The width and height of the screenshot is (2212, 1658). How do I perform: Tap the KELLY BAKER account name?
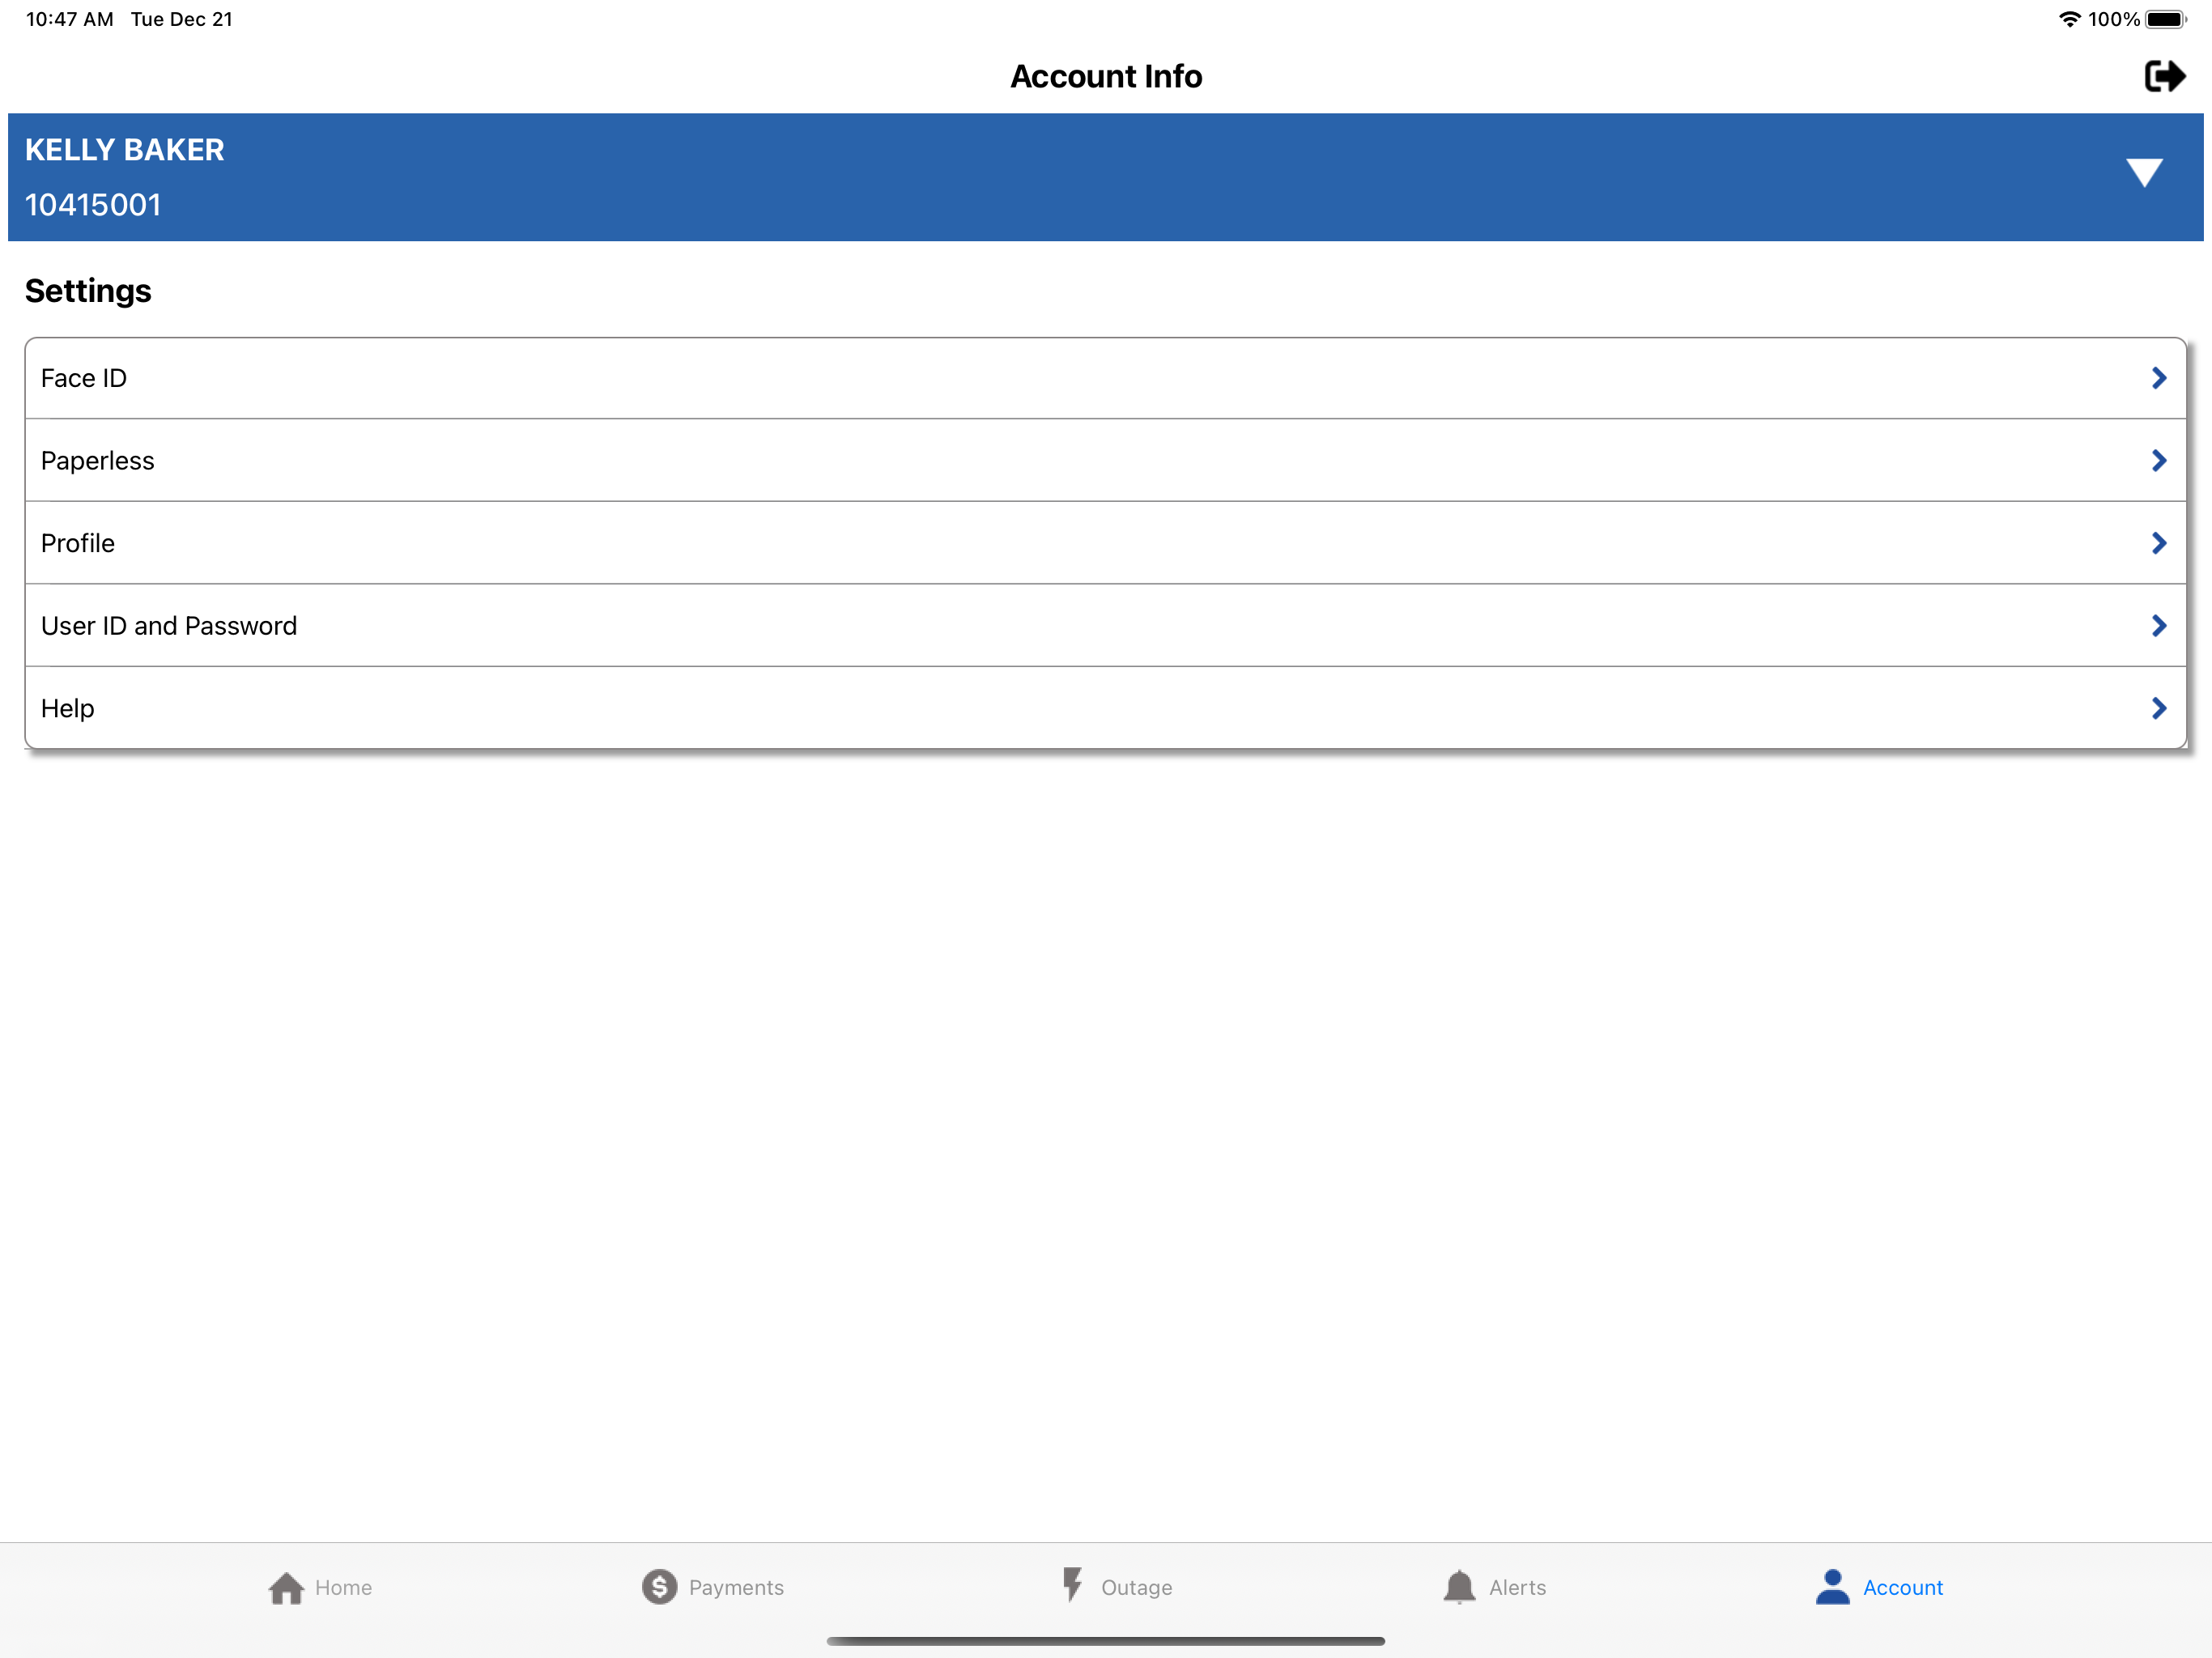pyautogui.click(x=125, y=150)
